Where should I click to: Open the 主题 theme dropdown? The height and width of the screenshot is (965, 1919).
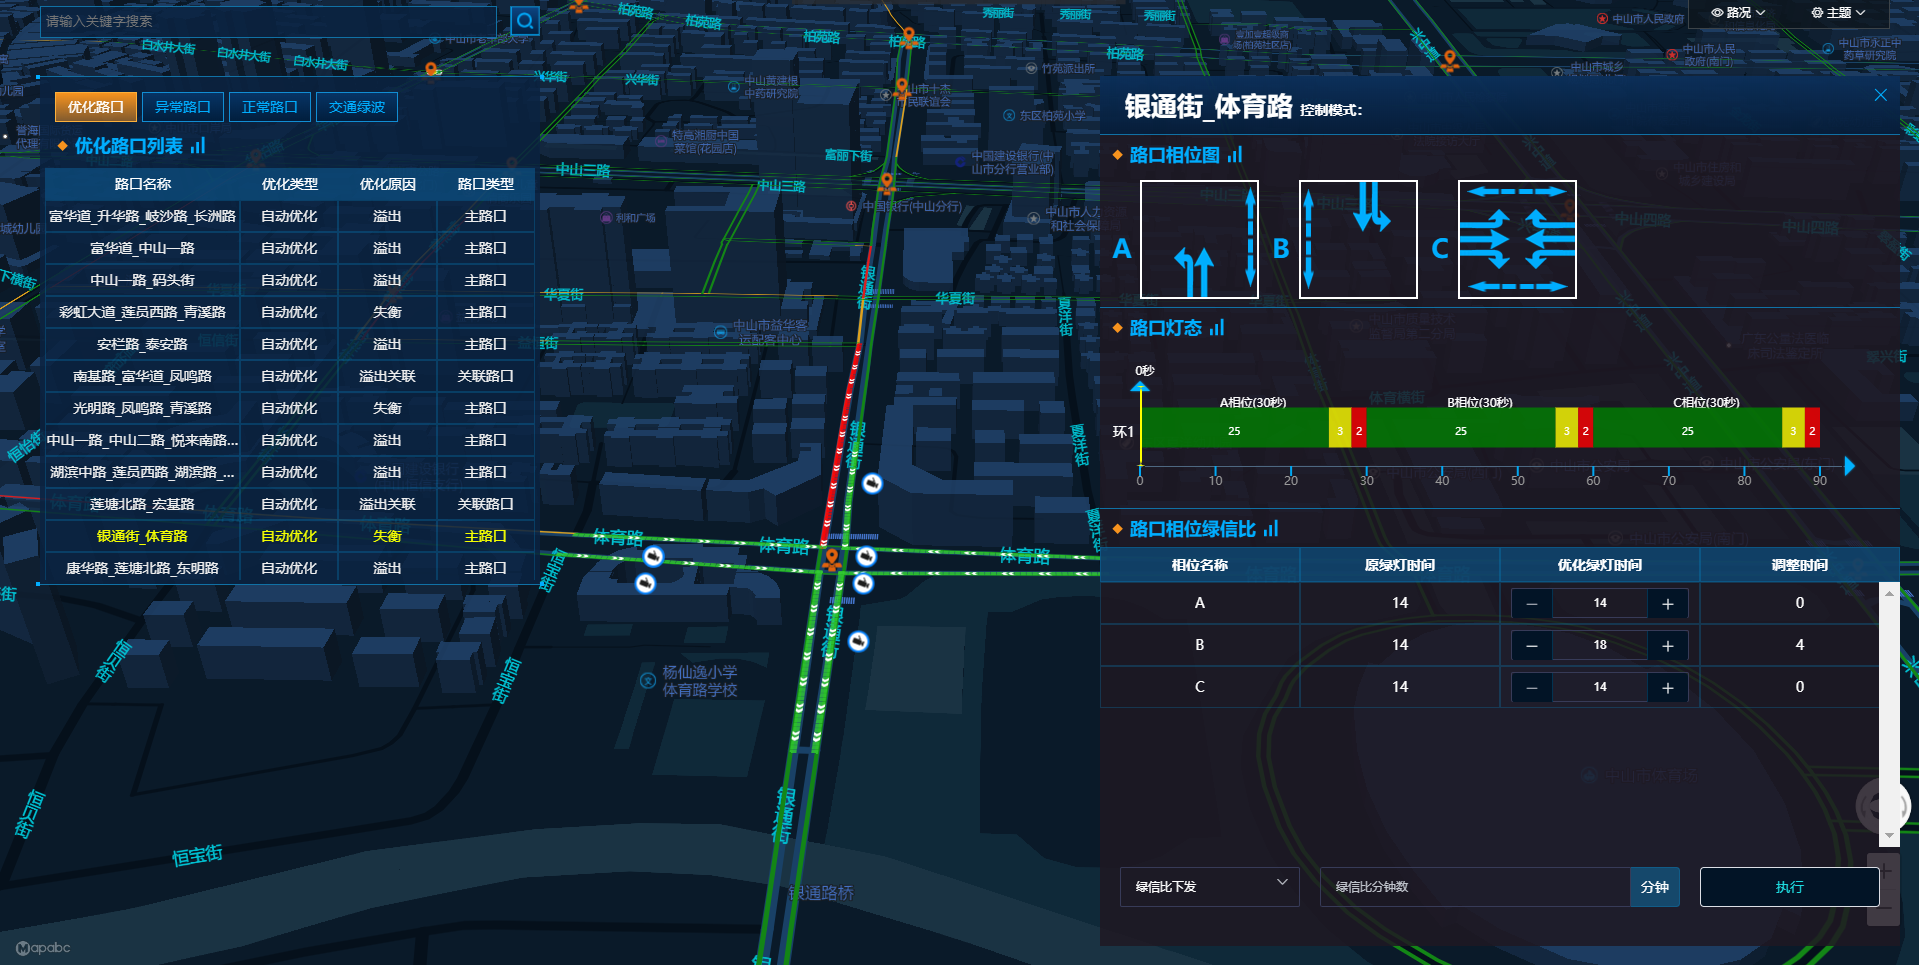[x=1838, y=13]
